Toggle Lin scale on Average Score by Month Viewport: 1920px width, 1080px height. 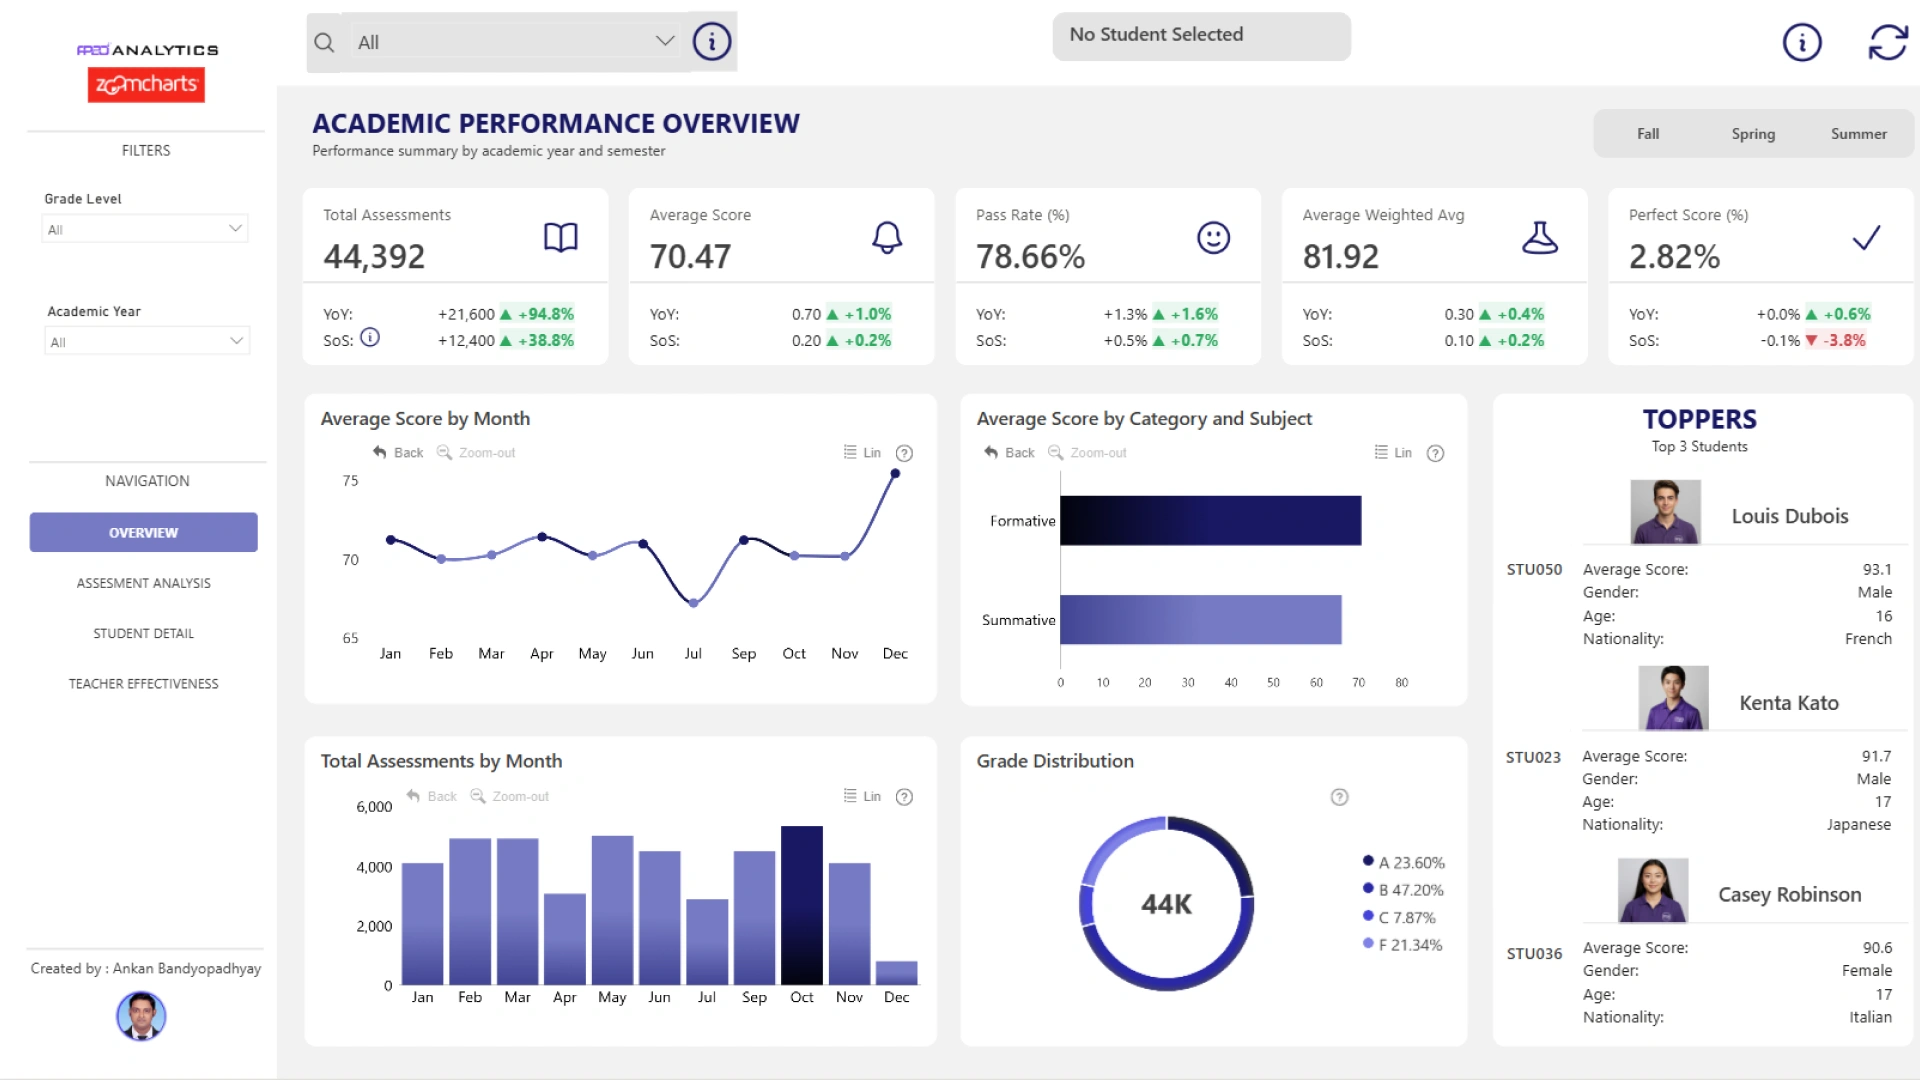point(862,453)
